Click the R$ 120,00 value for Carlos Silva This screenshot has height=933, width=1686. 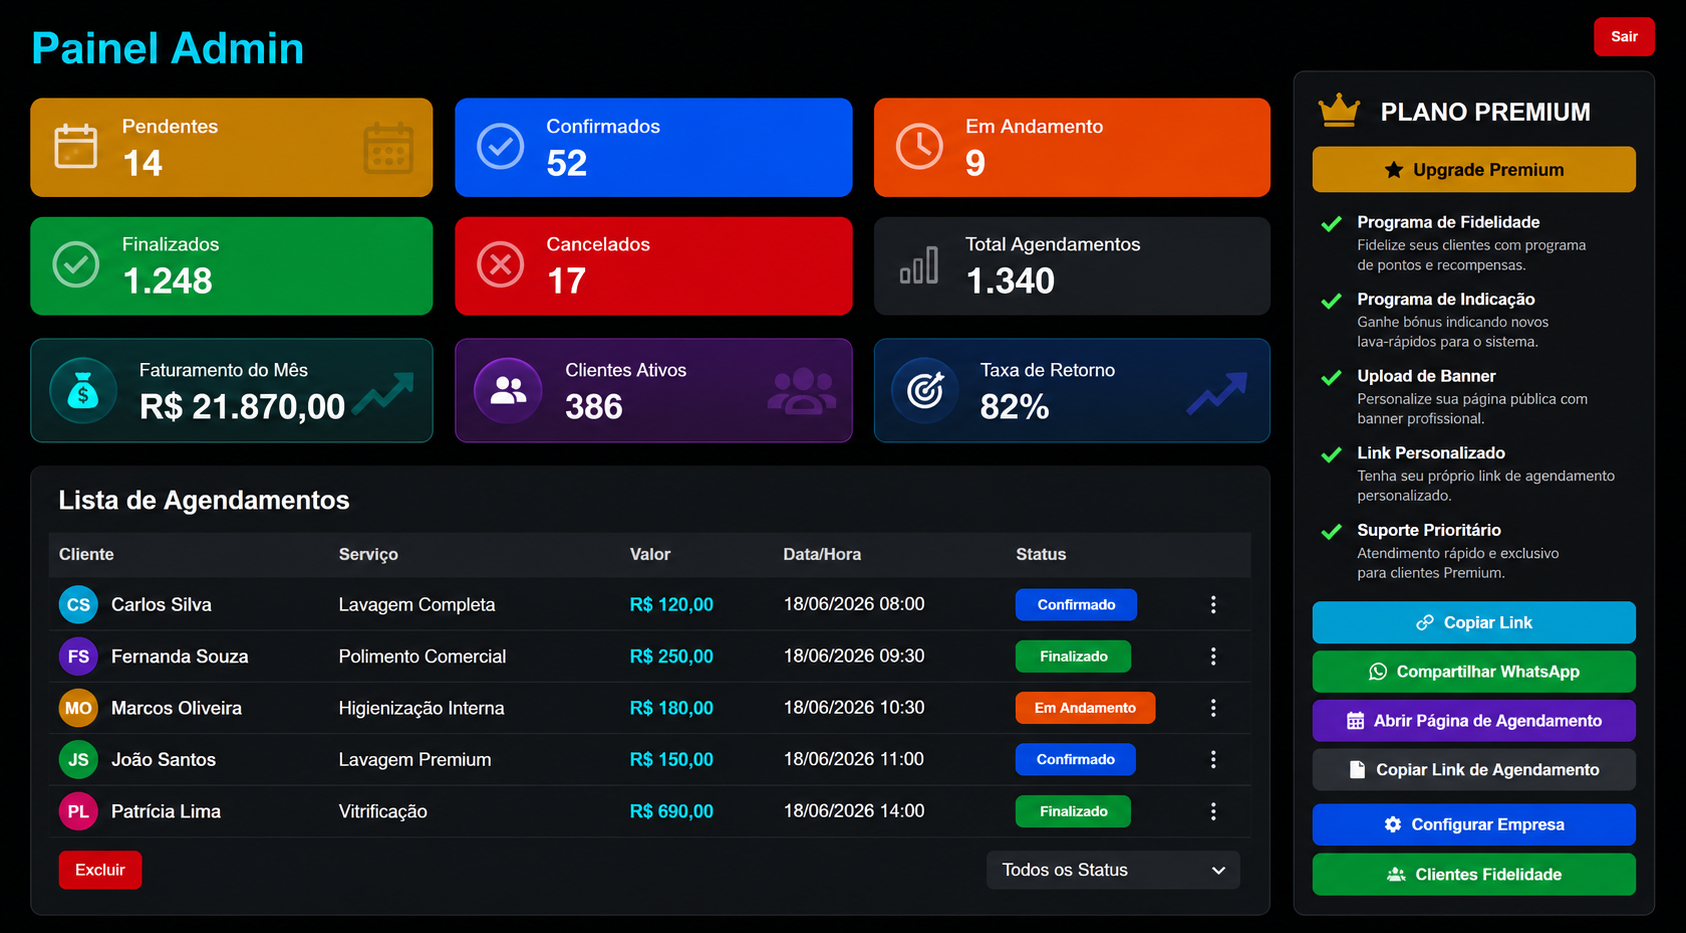(671, 604)
